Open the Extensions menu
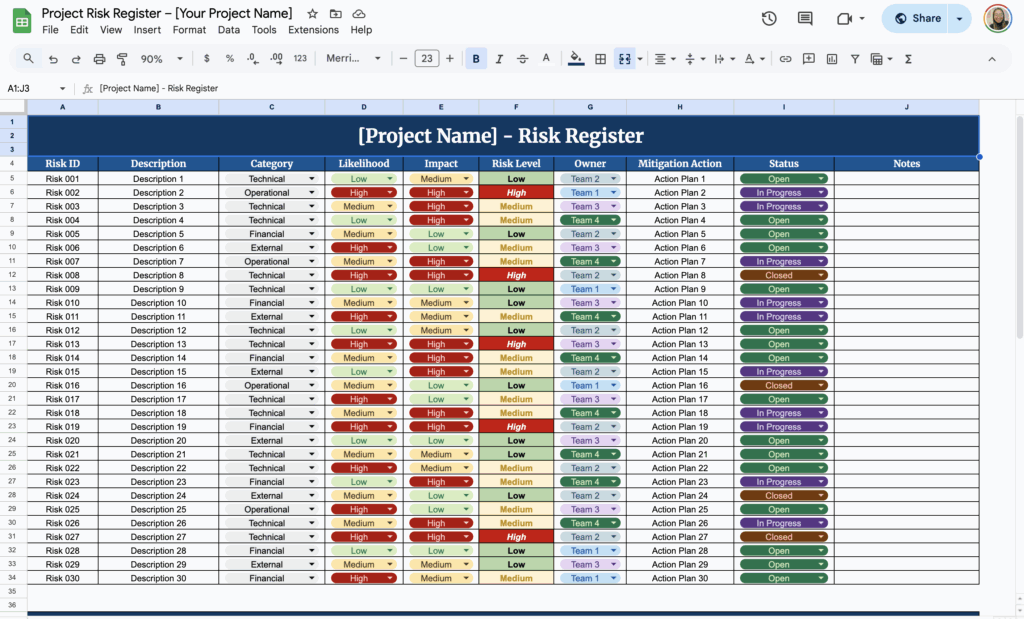This screenshot has width=1024, height=619. point(313,30)
